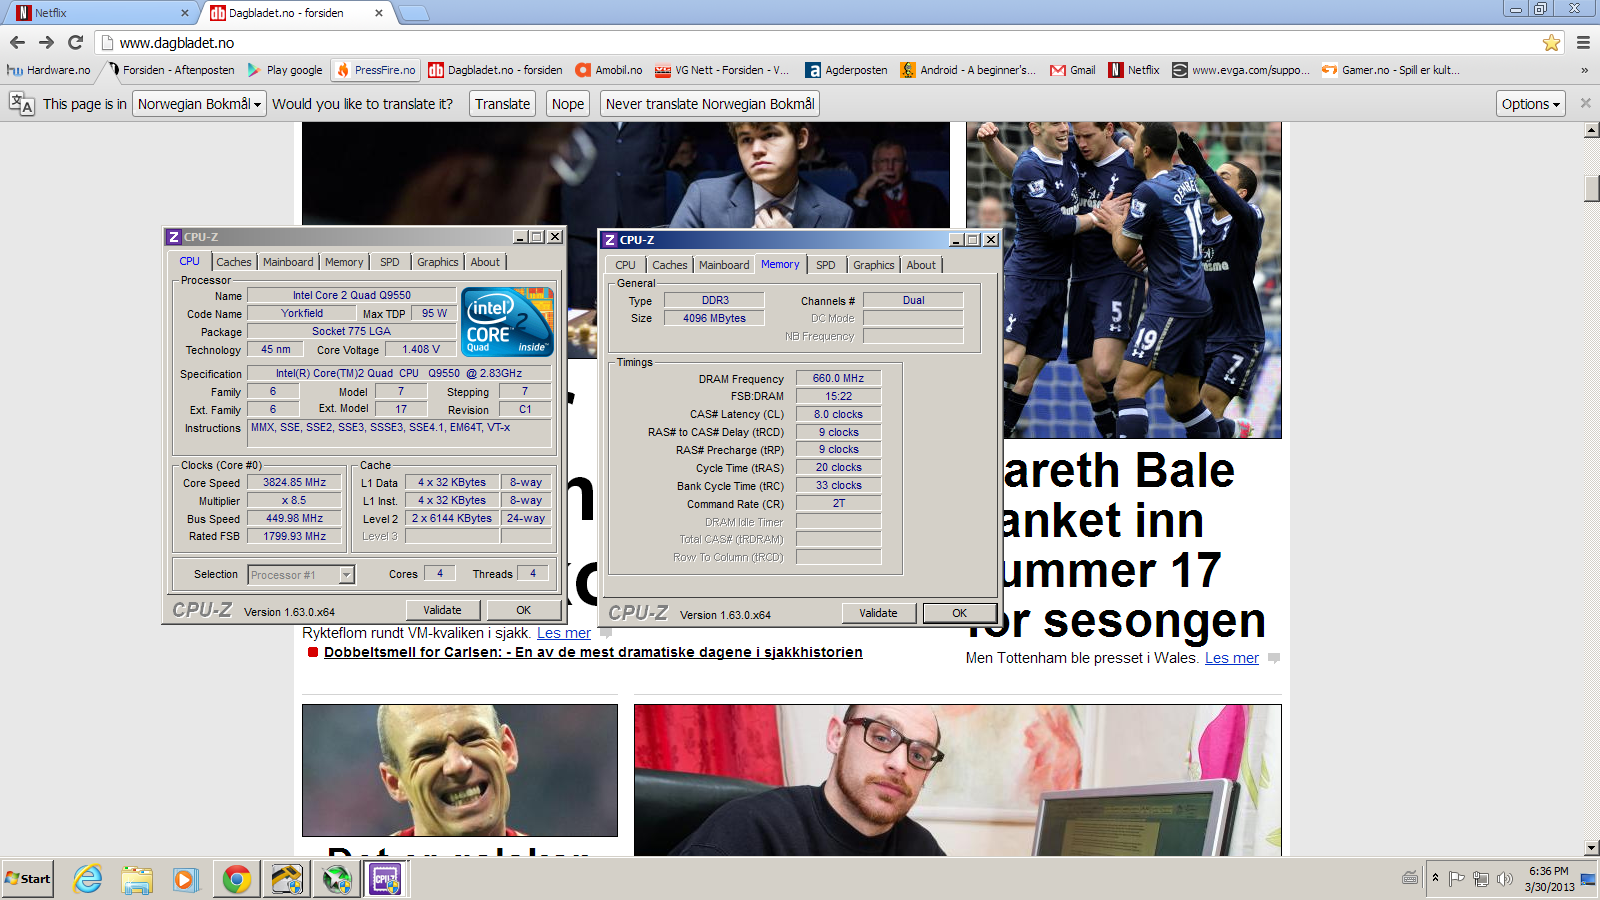Open Windows Explorer folder icon in taskbar
The height and width of the screenshot is (900, 1600).
pyautogui.click(x=137, y=879)
